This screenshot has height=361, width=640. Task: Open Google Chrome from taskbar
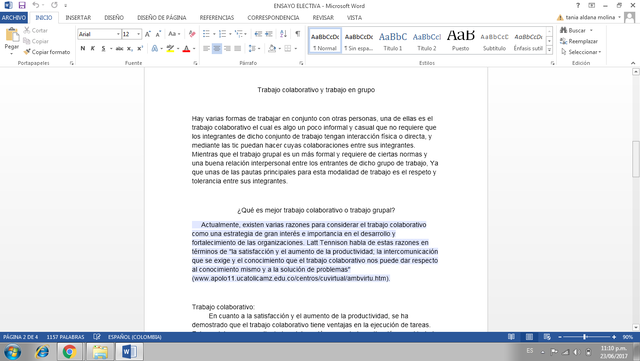(69, 352)
